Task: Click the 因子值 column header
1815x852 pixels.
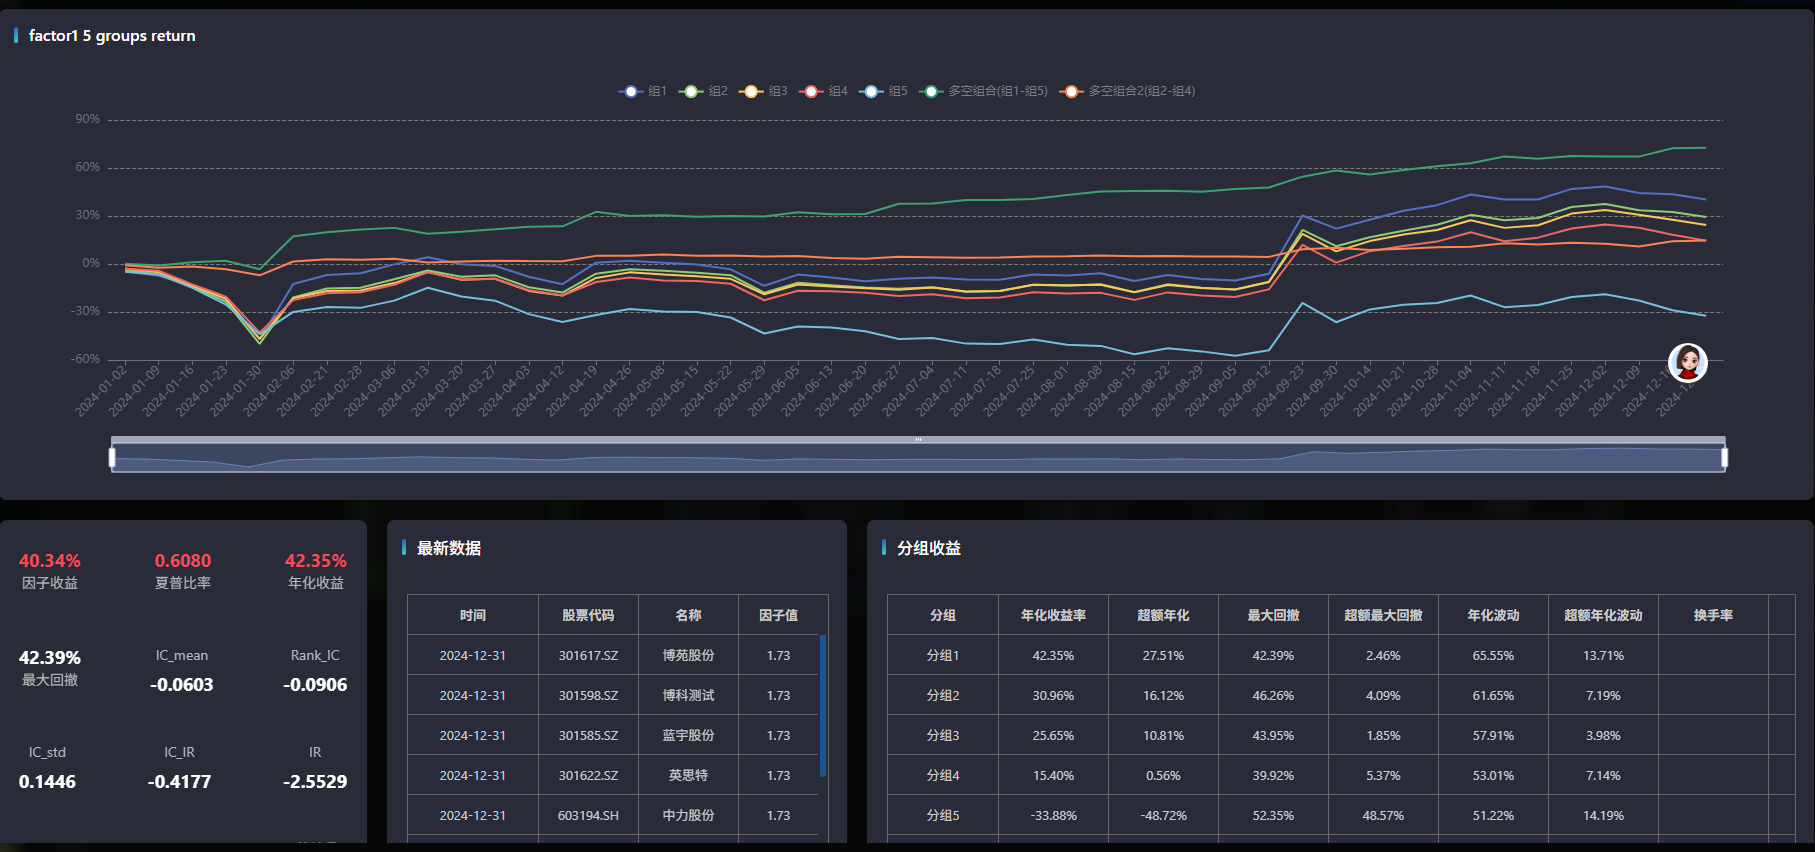Action: tap(778, 615)
